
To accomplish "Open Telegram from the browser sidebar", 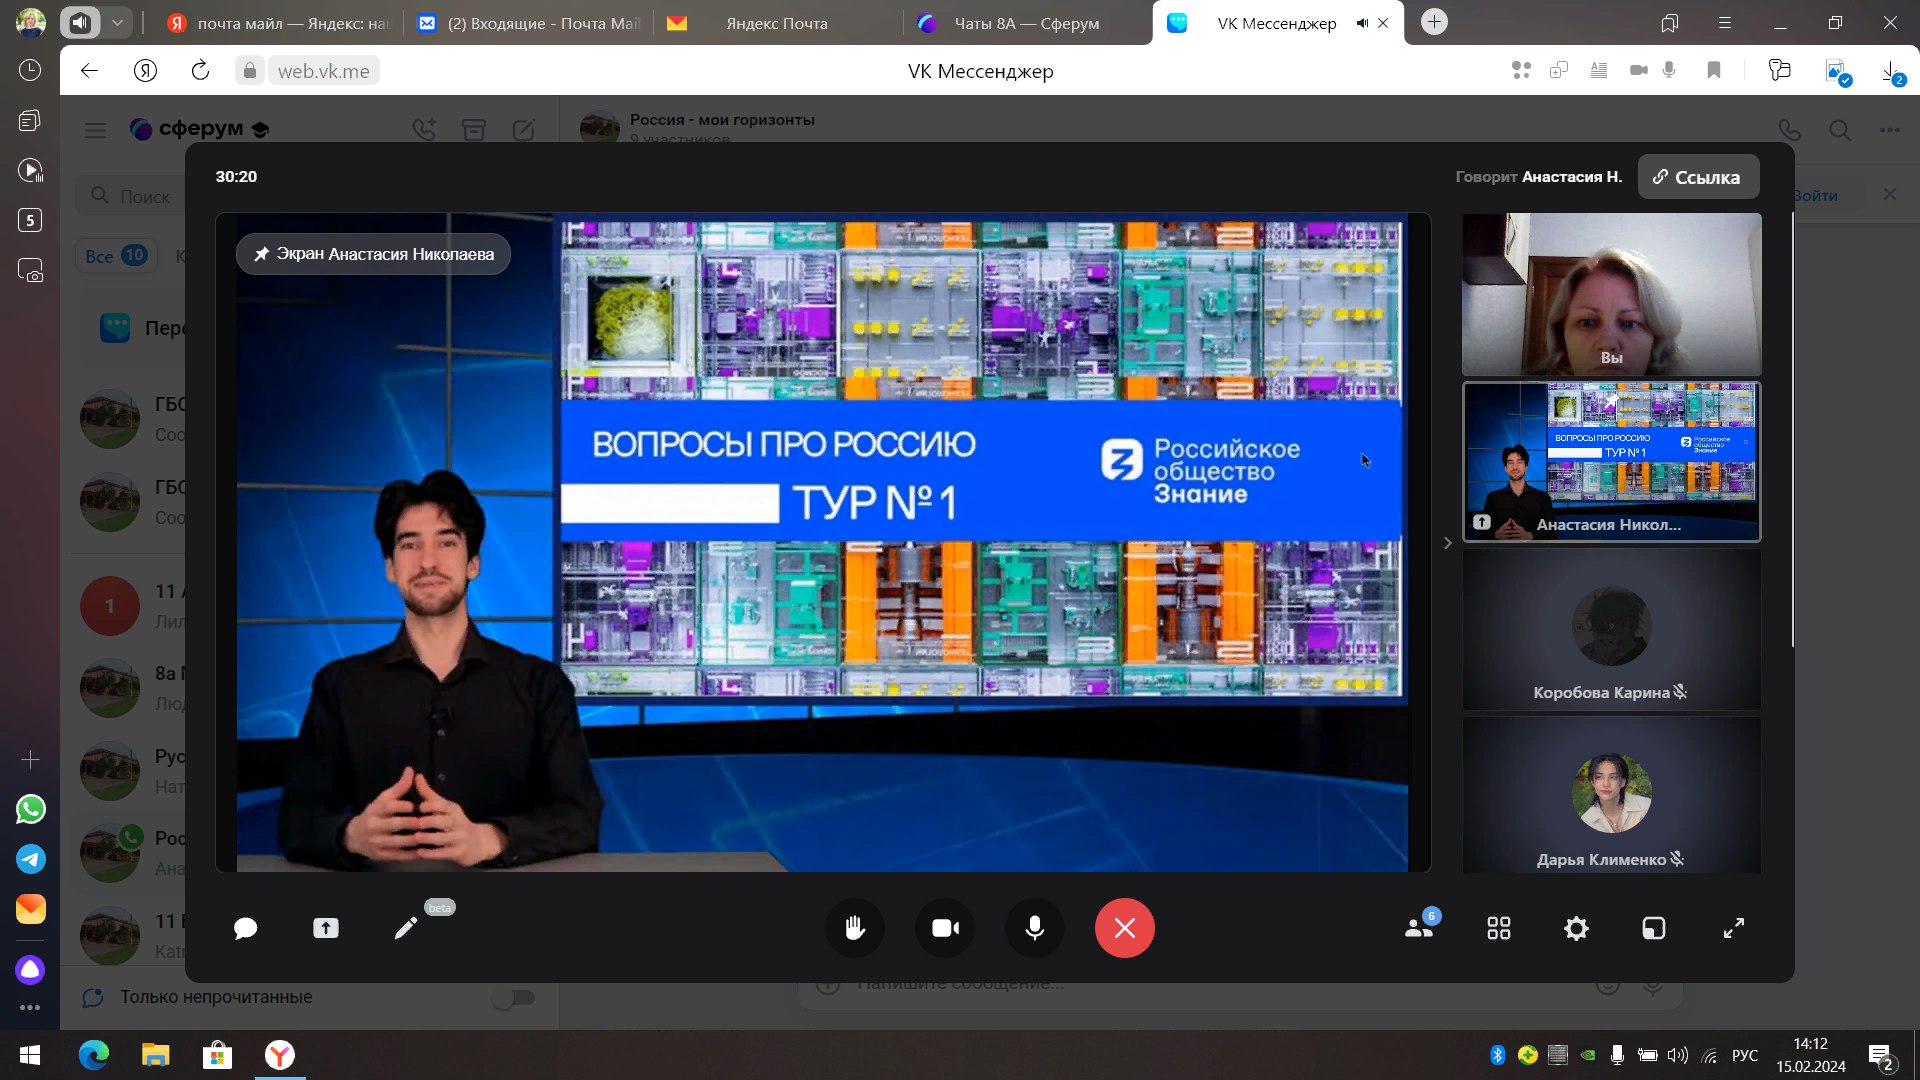I will [30, 859].
